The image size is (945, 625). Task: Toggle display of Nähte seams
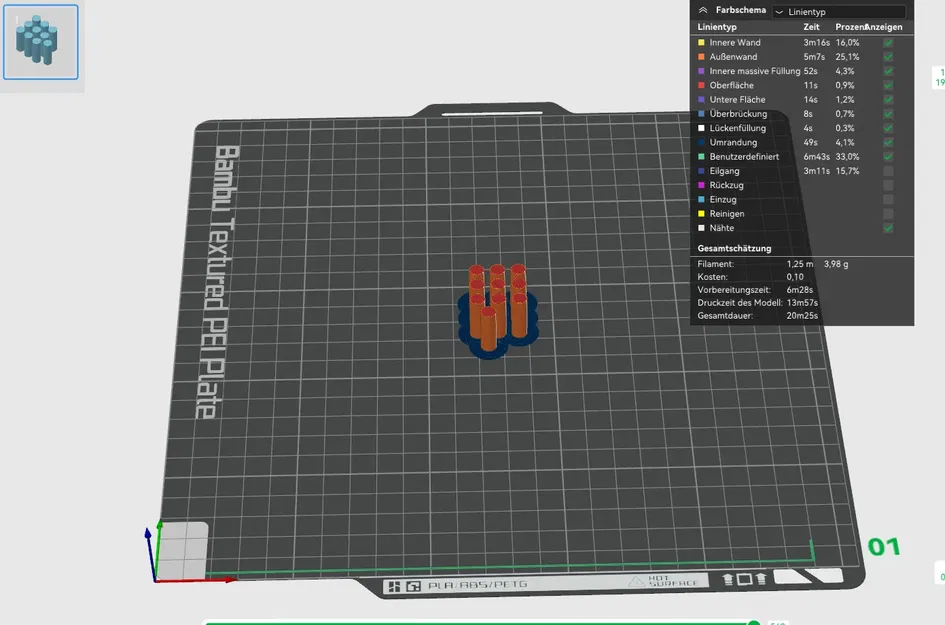point(888,228)
